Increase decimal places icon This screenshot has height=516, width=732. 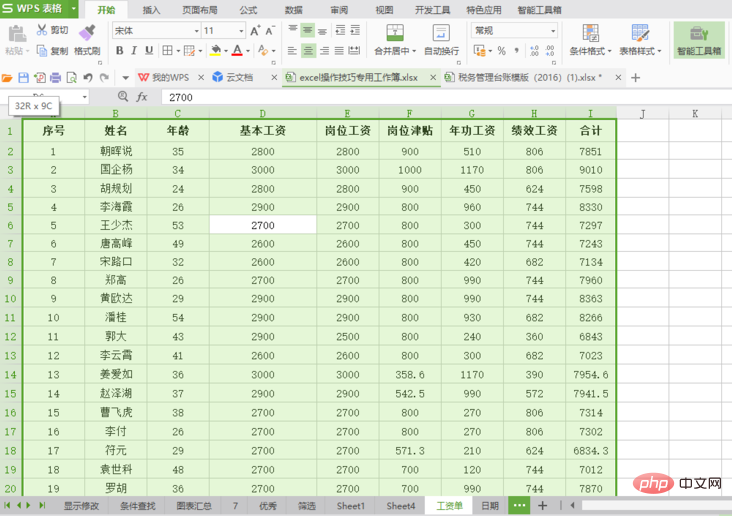pos(535,50)
